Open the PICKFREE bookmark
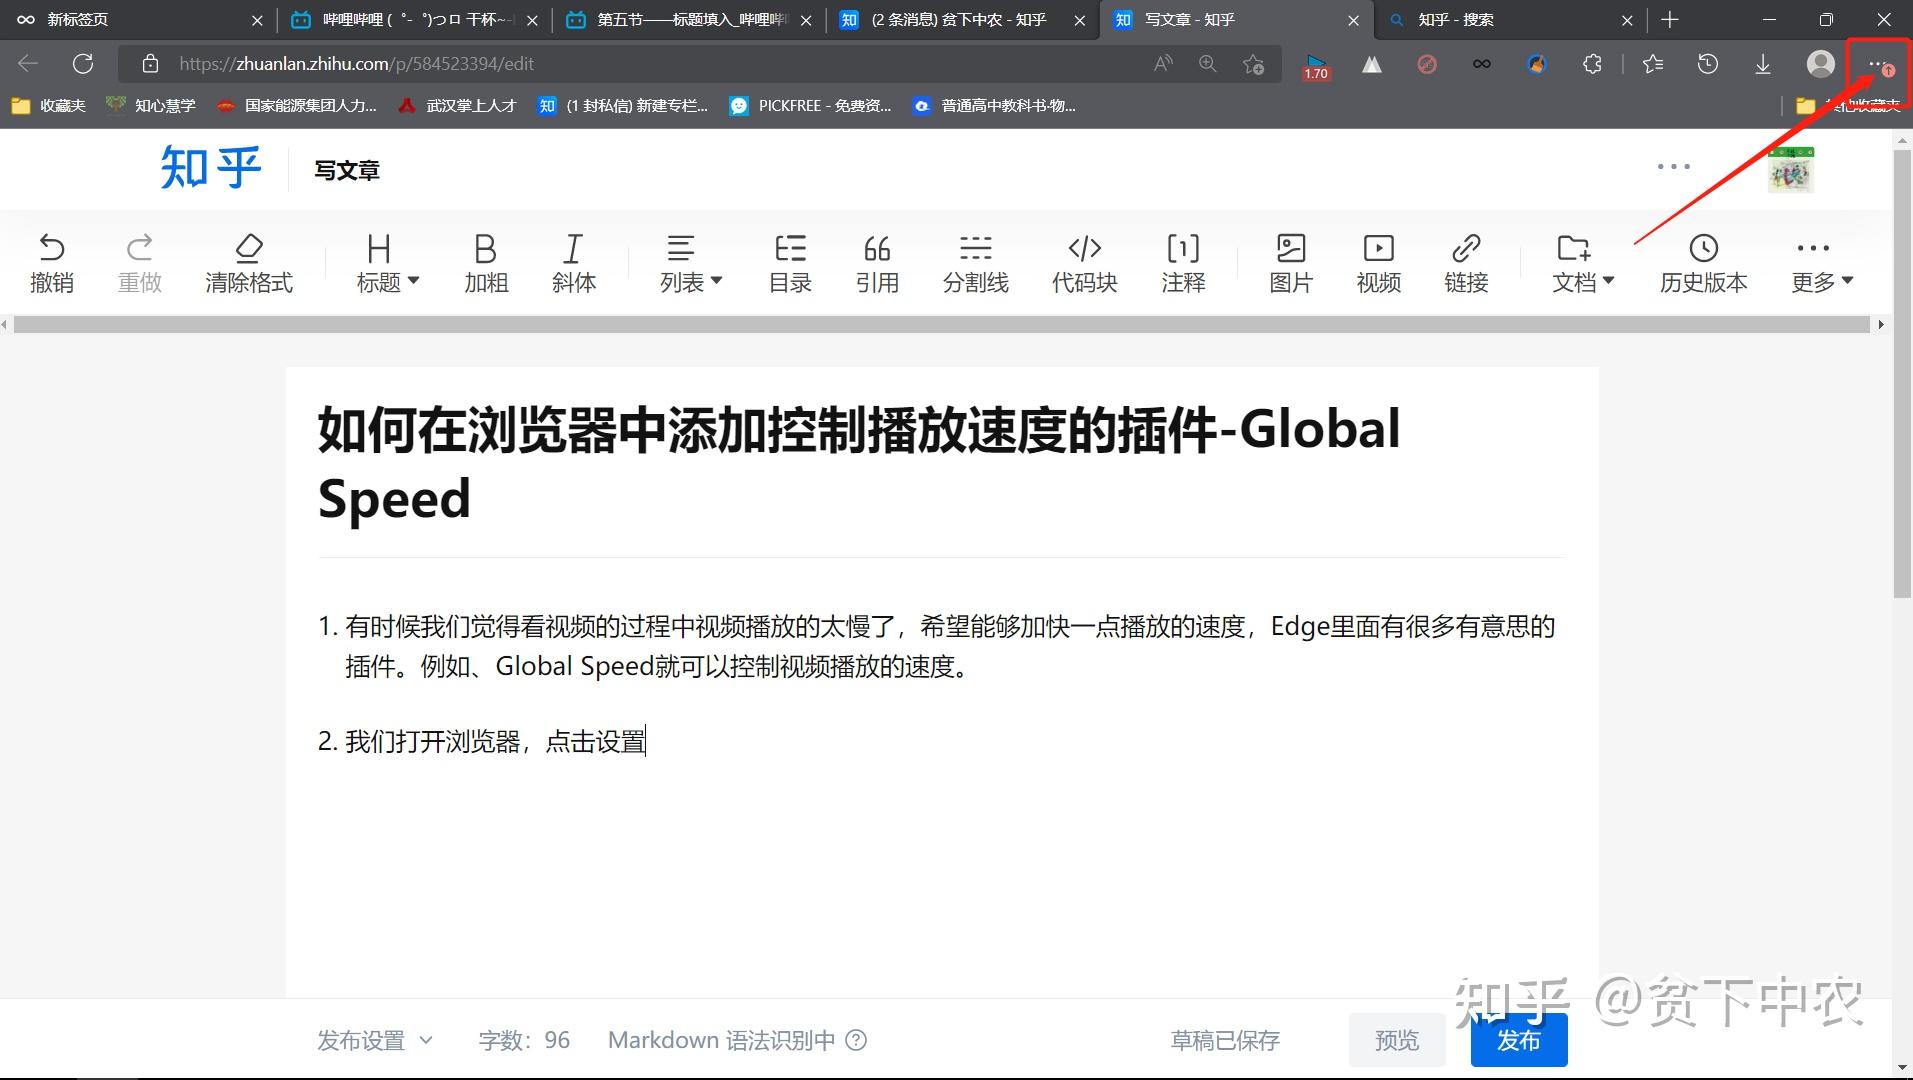This screenshot has width=1913, height=1080. point(811,105)
